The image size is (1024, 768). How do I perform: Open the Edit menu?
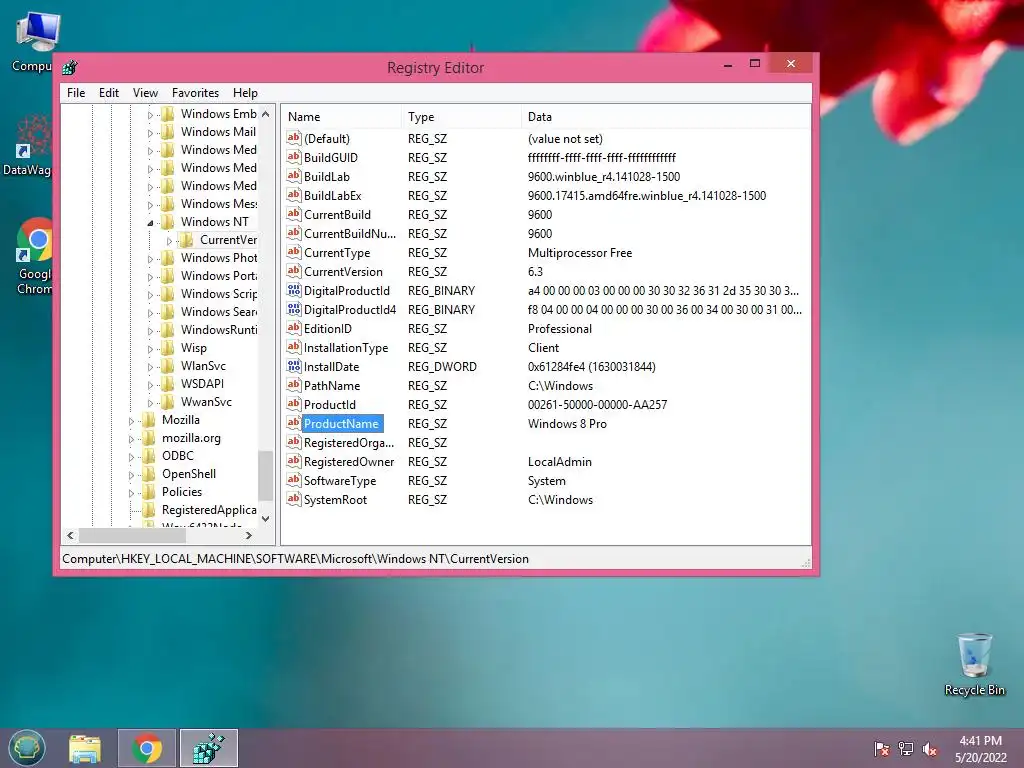[108, 93]
